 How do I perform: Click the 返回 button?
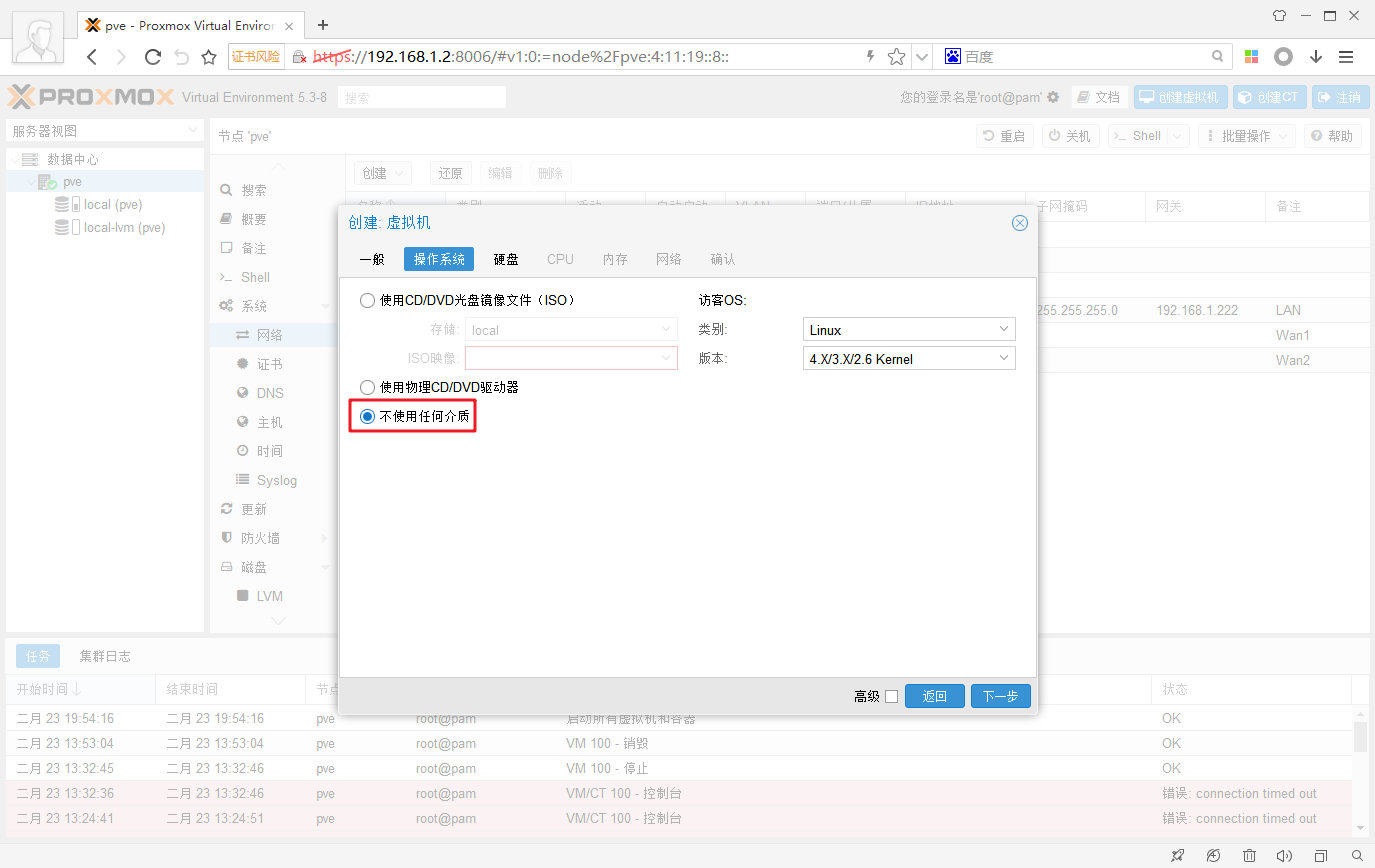(x=935, y=696)
